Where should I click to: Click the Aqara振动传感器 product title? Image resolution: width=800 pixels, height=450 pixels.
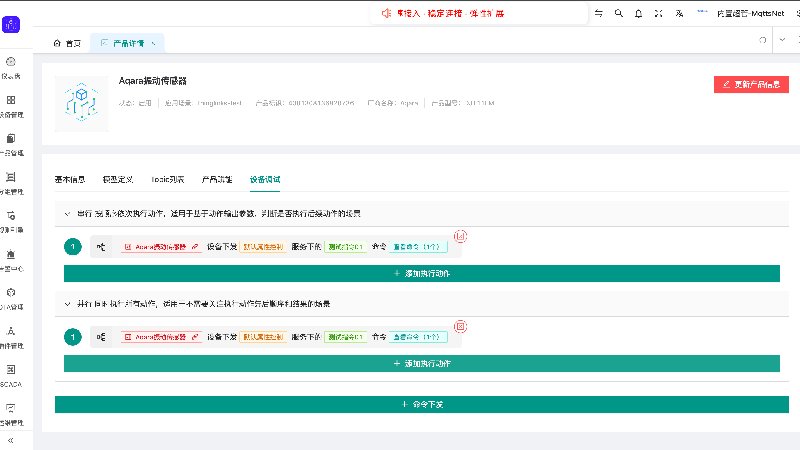153,81
